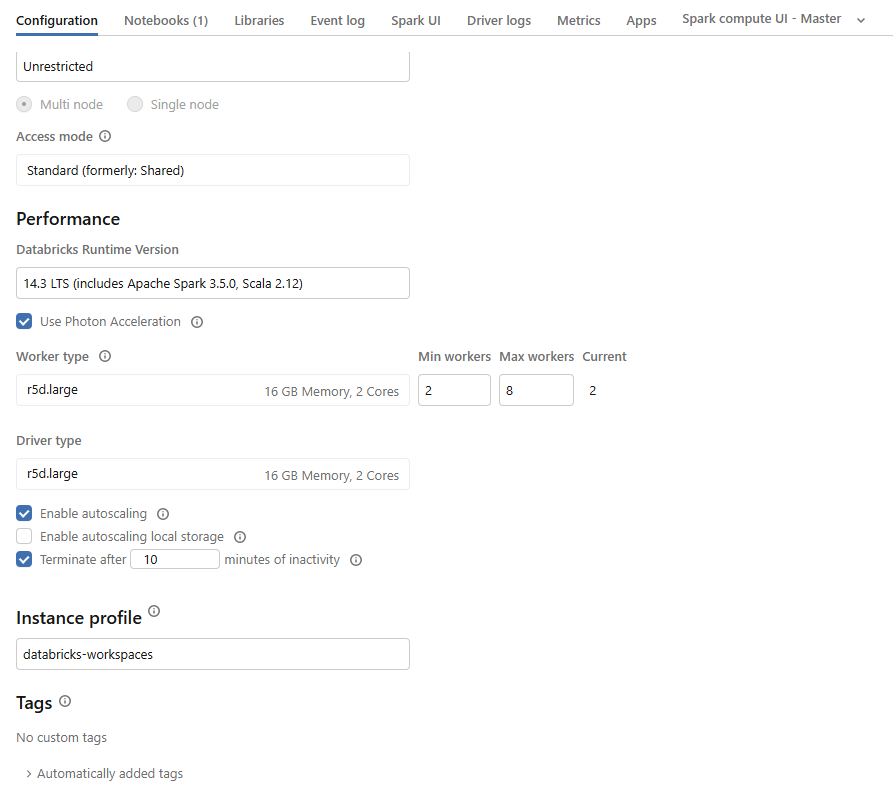The height and width of the screenshot is (802, 893).
Task: Click info icon beside Tags heading
Action: (65, 702)
